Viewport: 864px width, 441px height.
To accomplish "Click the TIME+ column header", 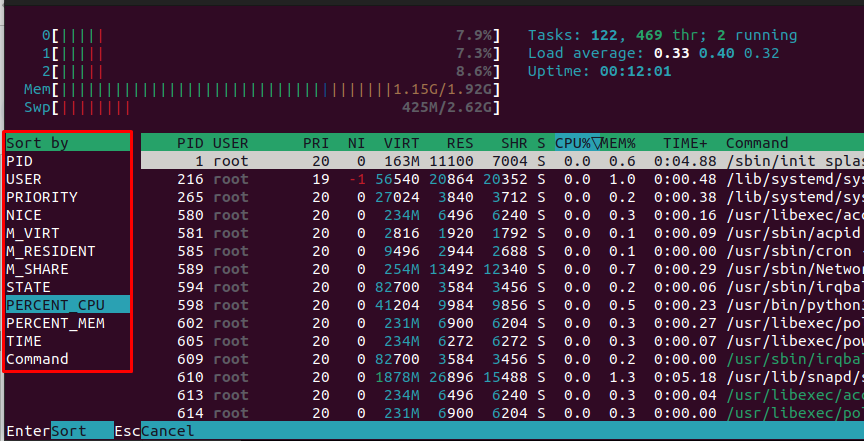I will click(x=687, y=143).
